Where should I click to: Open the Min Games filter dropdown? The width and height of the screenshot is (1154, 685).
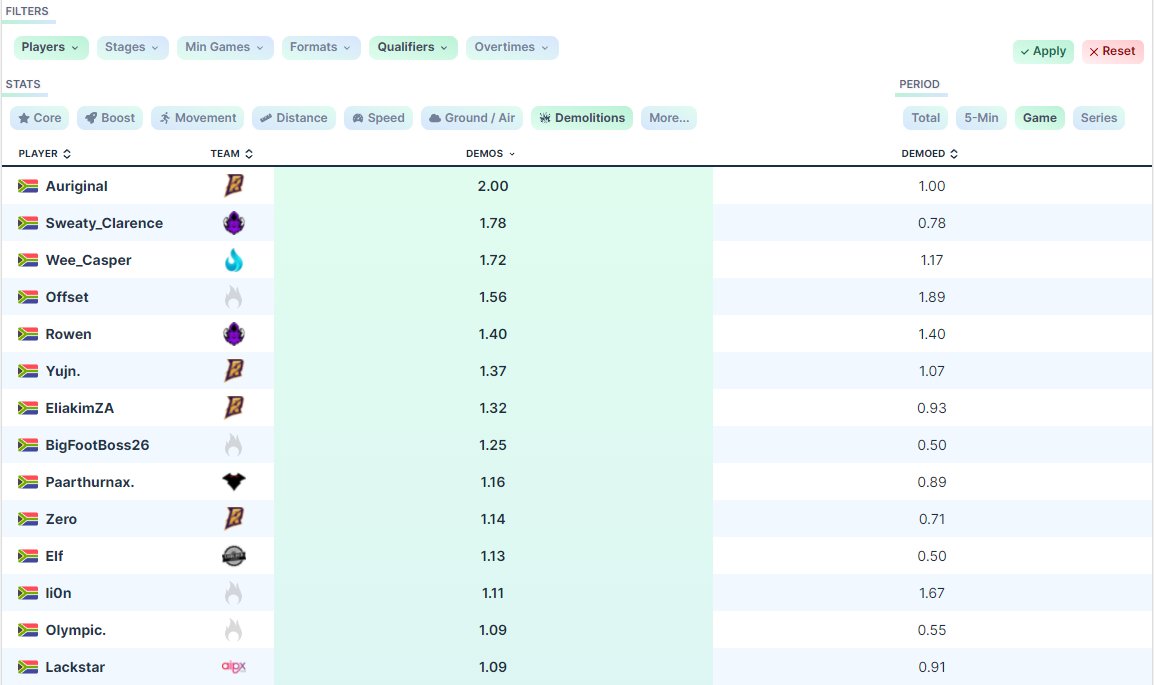[x=224, y=47]
